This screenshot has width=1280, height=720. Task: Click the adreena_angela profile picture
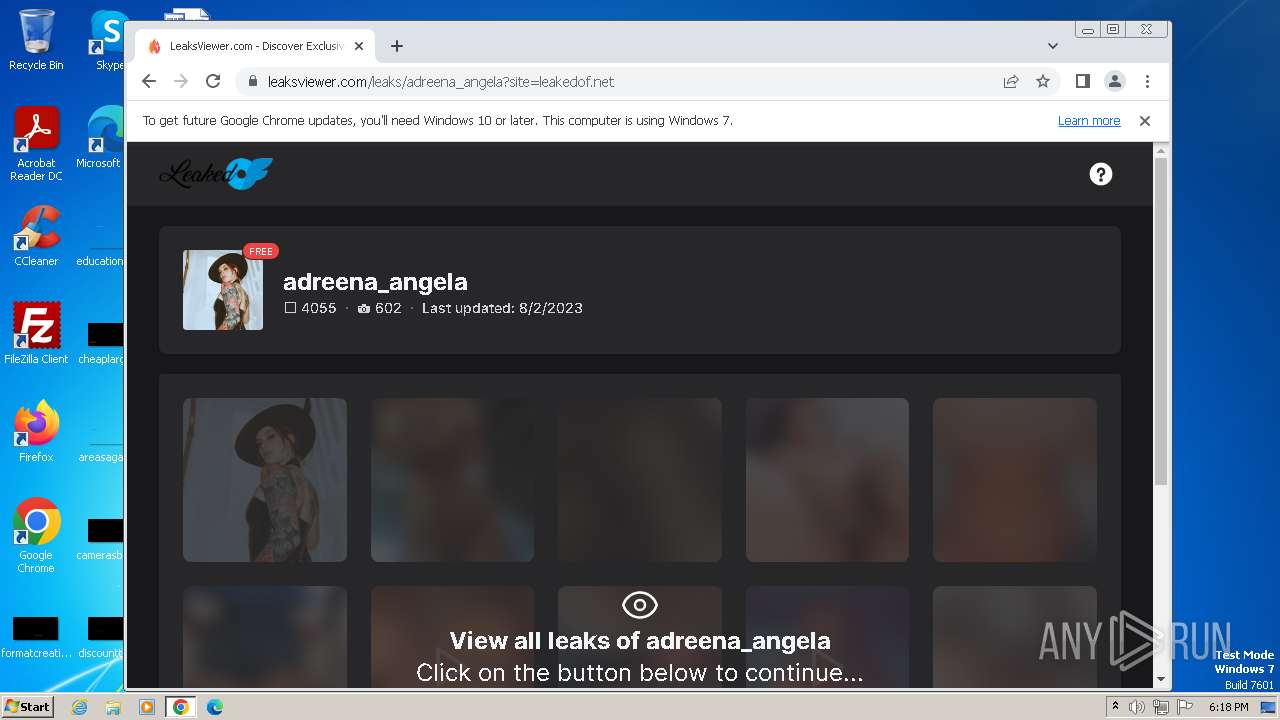[x=223, y=290]
